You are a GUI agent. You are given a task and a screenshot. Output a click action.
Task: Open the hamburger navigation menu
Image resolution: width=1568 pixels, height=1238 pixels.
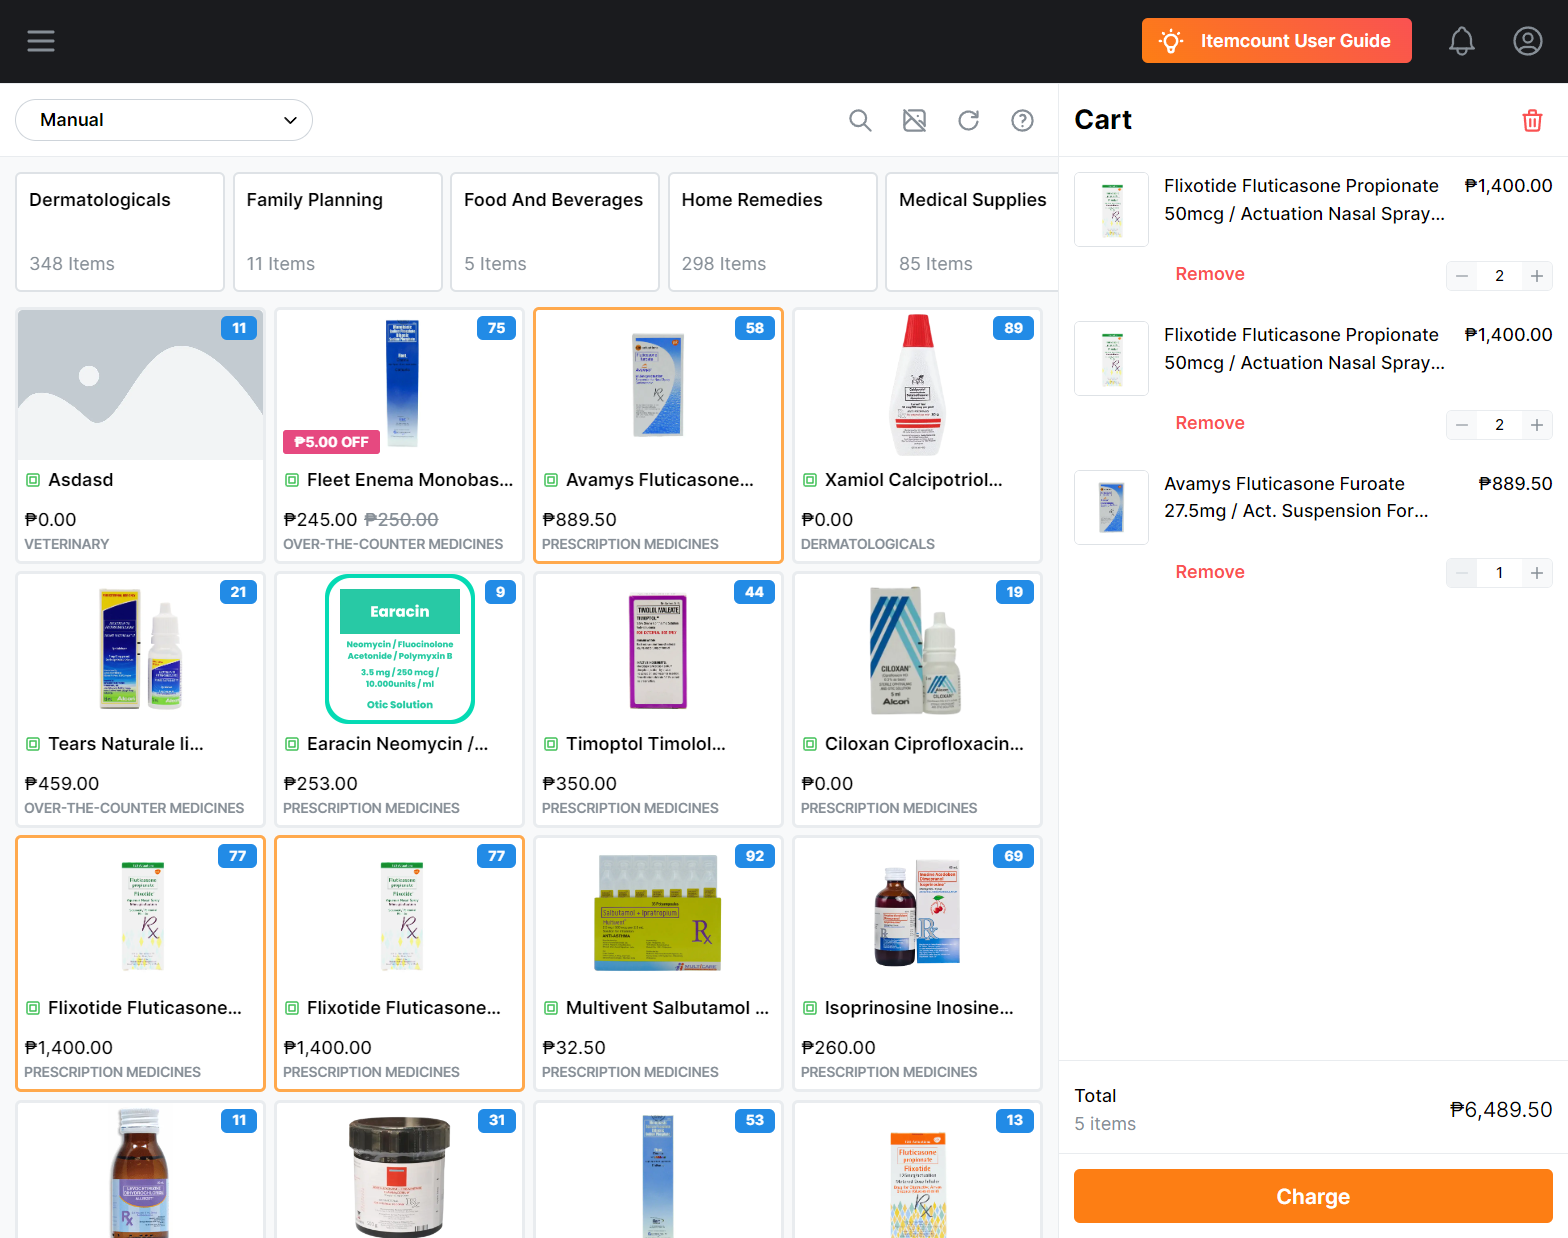coord(41,41)
